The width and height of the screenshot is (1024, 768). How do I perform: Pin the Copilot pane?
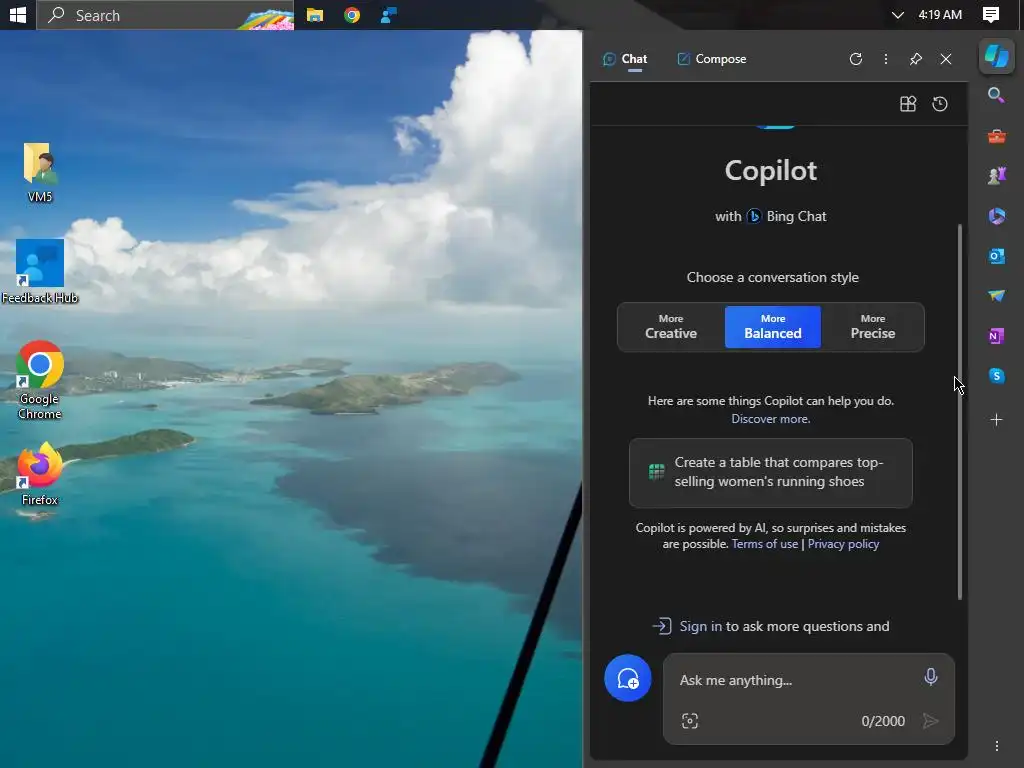[916, 59]
